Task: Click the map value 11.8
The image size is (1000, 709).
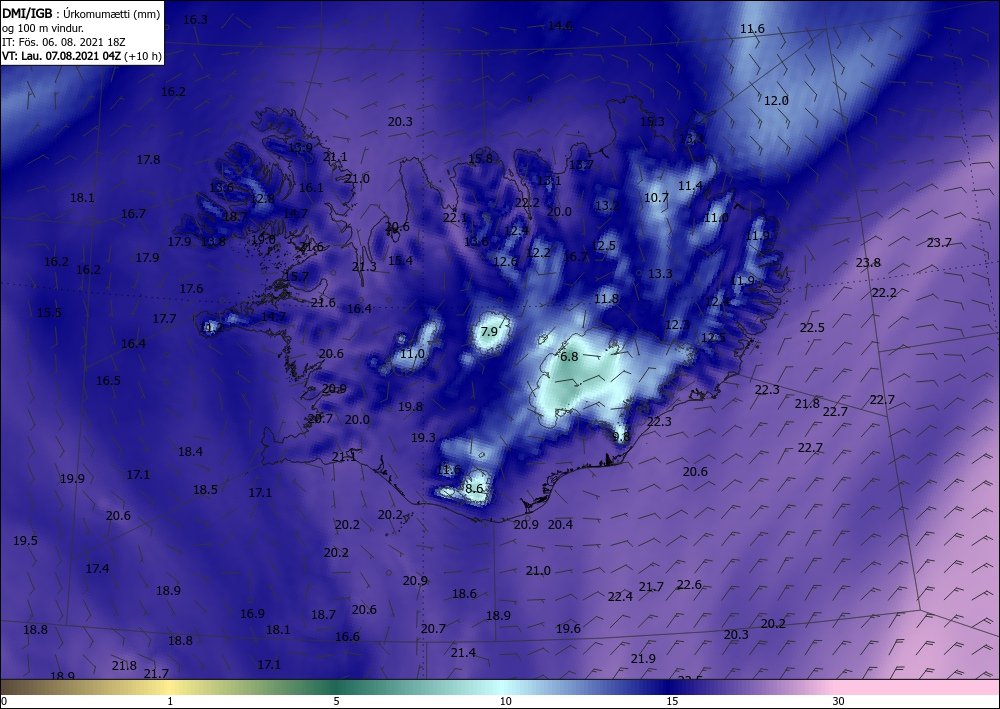Action: point(607,298)
